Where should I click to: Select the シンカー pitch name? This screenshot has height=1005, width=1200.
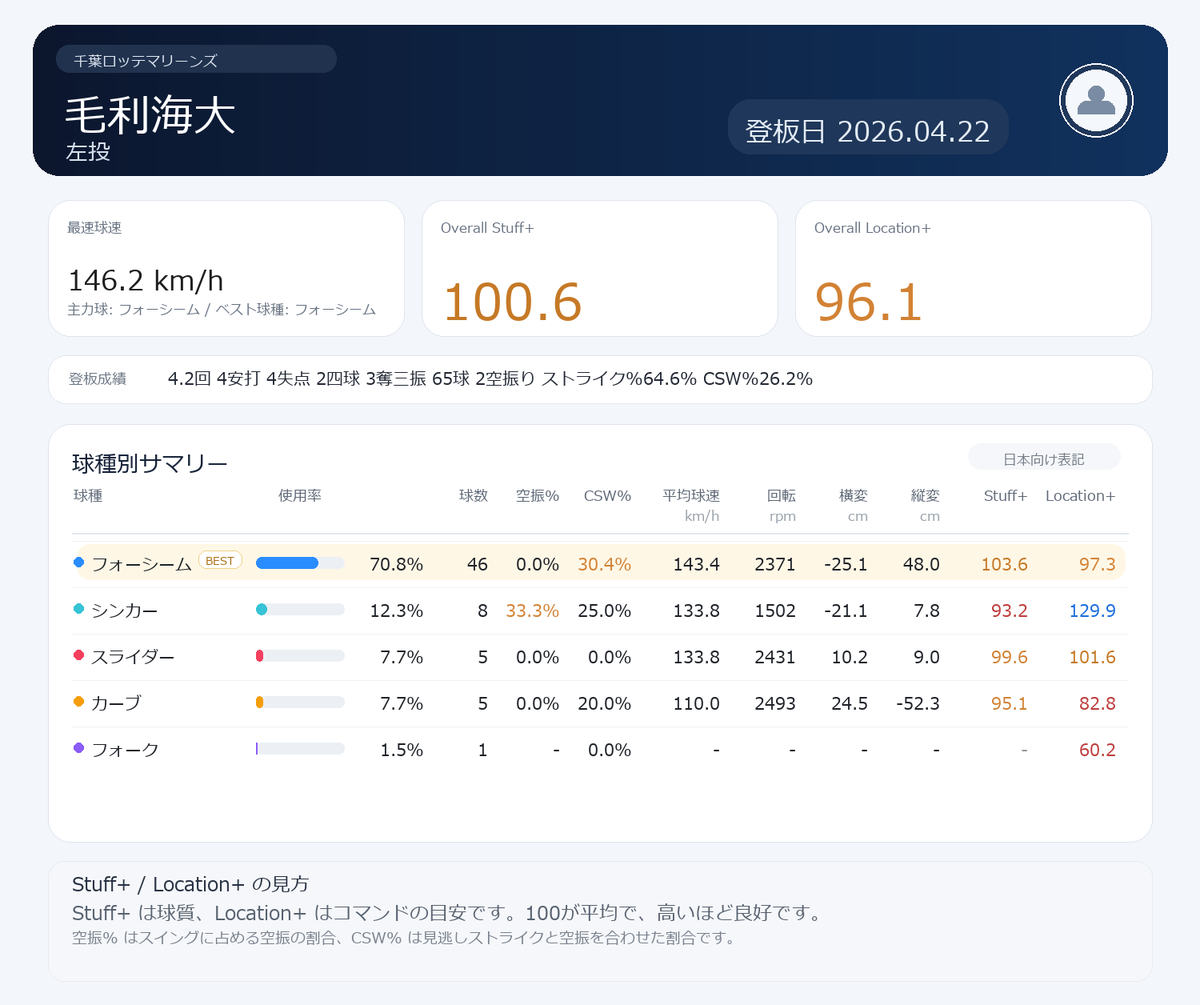124,610
